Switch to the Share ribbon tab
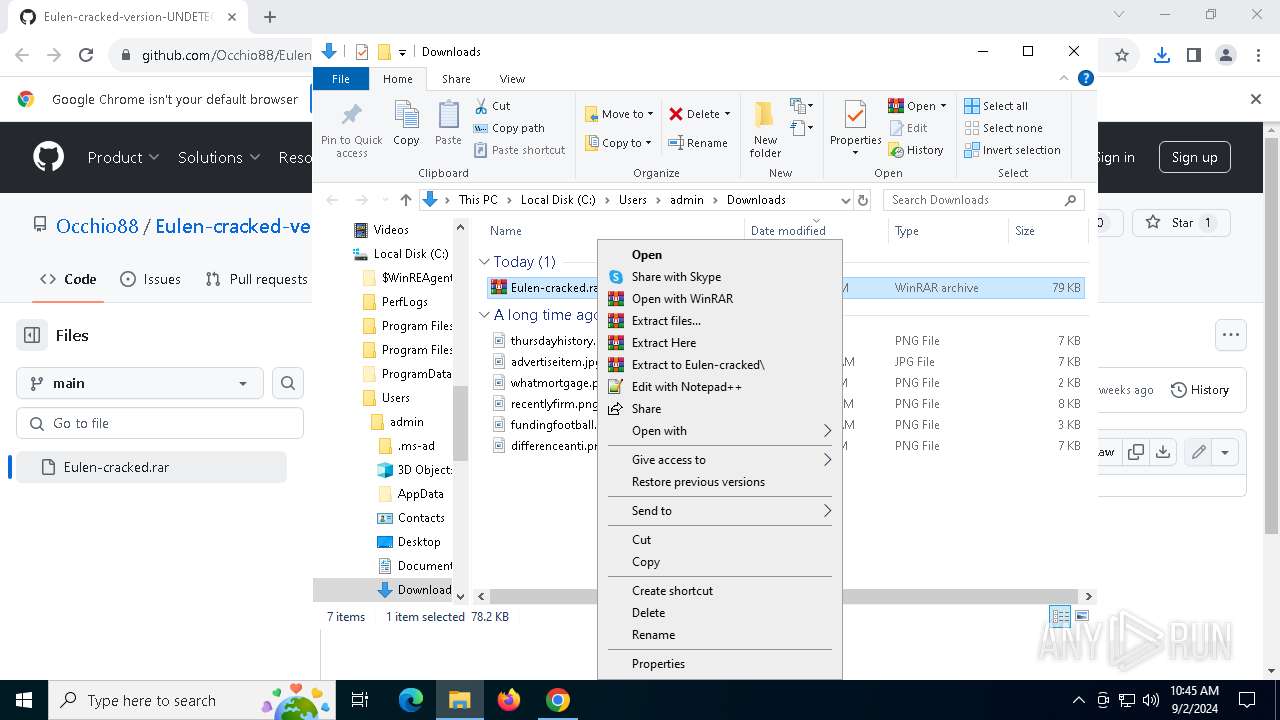 pos(456,79)
